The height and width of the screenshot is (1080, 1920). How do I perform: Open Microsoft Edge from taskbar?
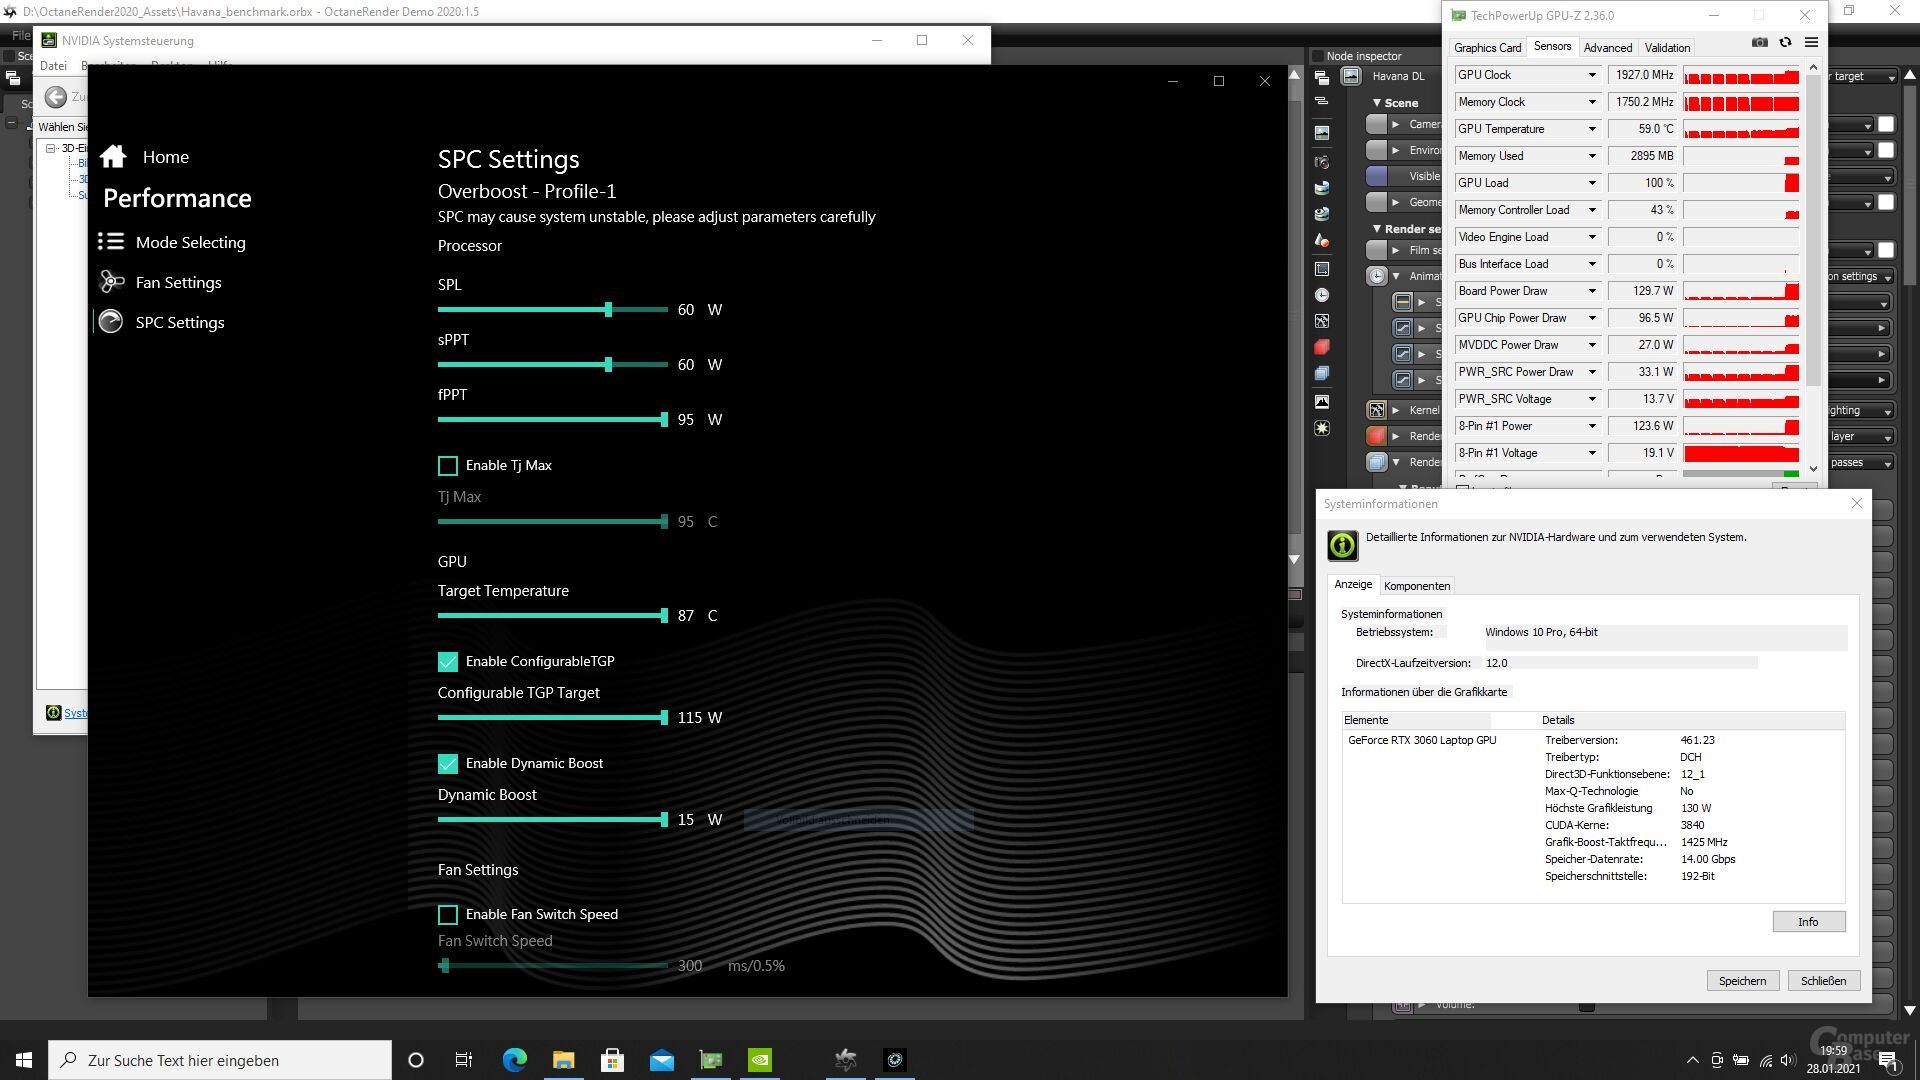[x=514, y=1060]
